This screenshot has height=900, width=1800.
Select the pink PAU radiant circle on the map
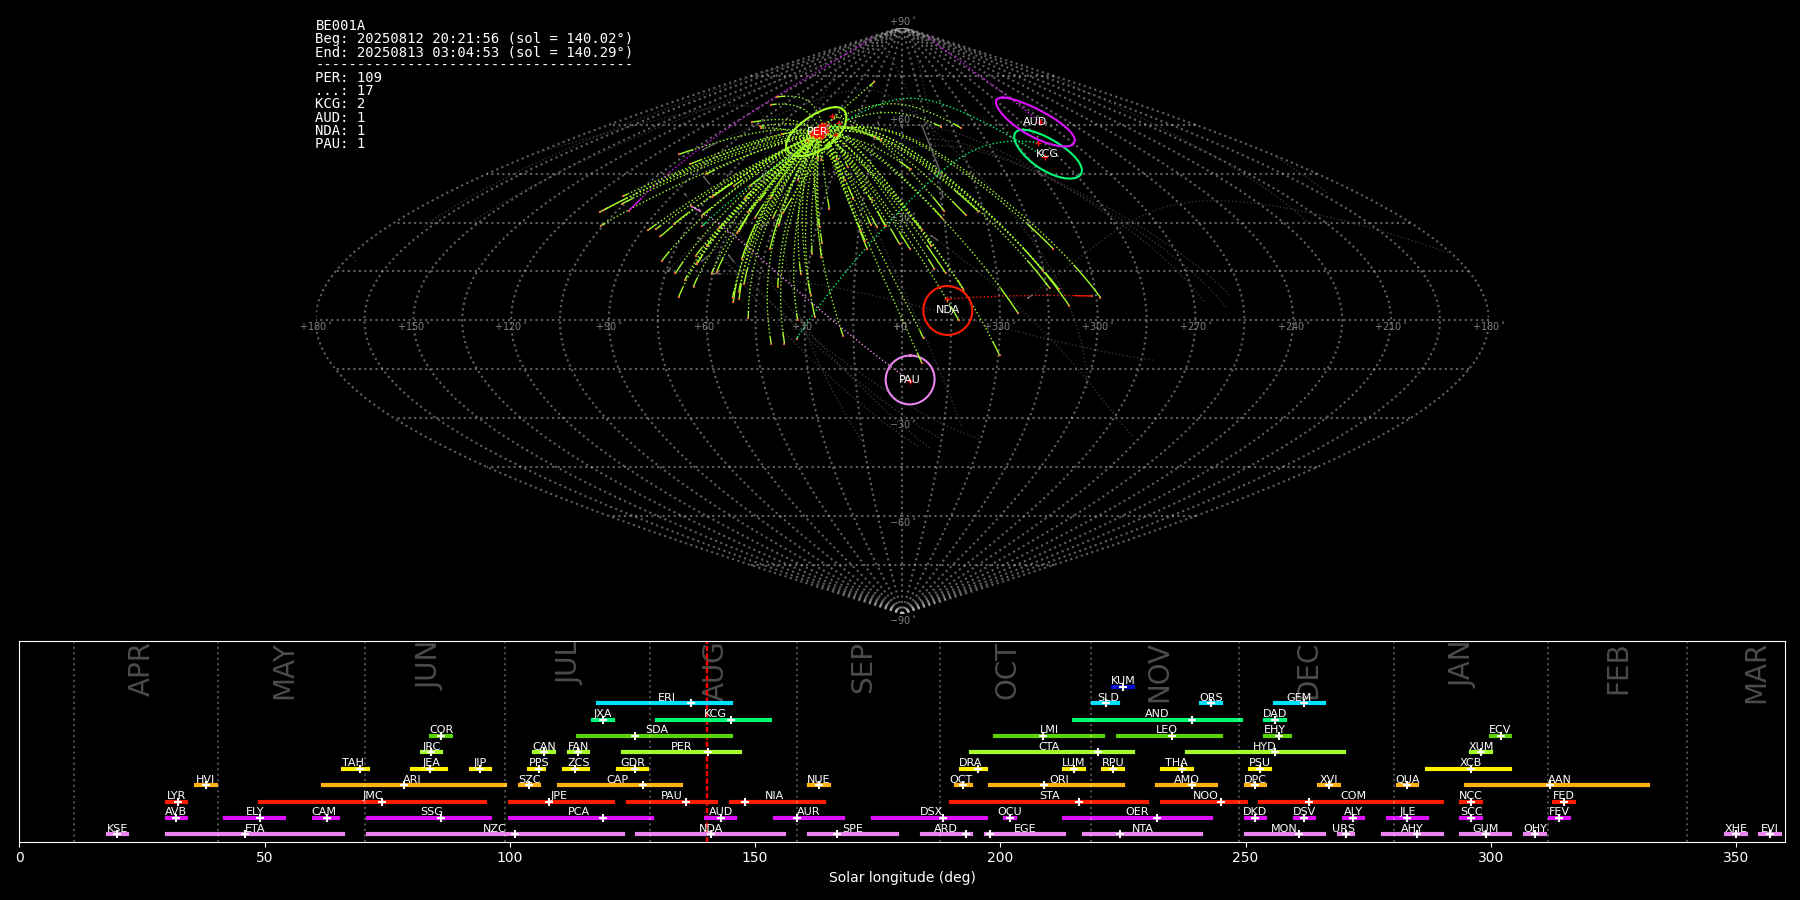910,380
